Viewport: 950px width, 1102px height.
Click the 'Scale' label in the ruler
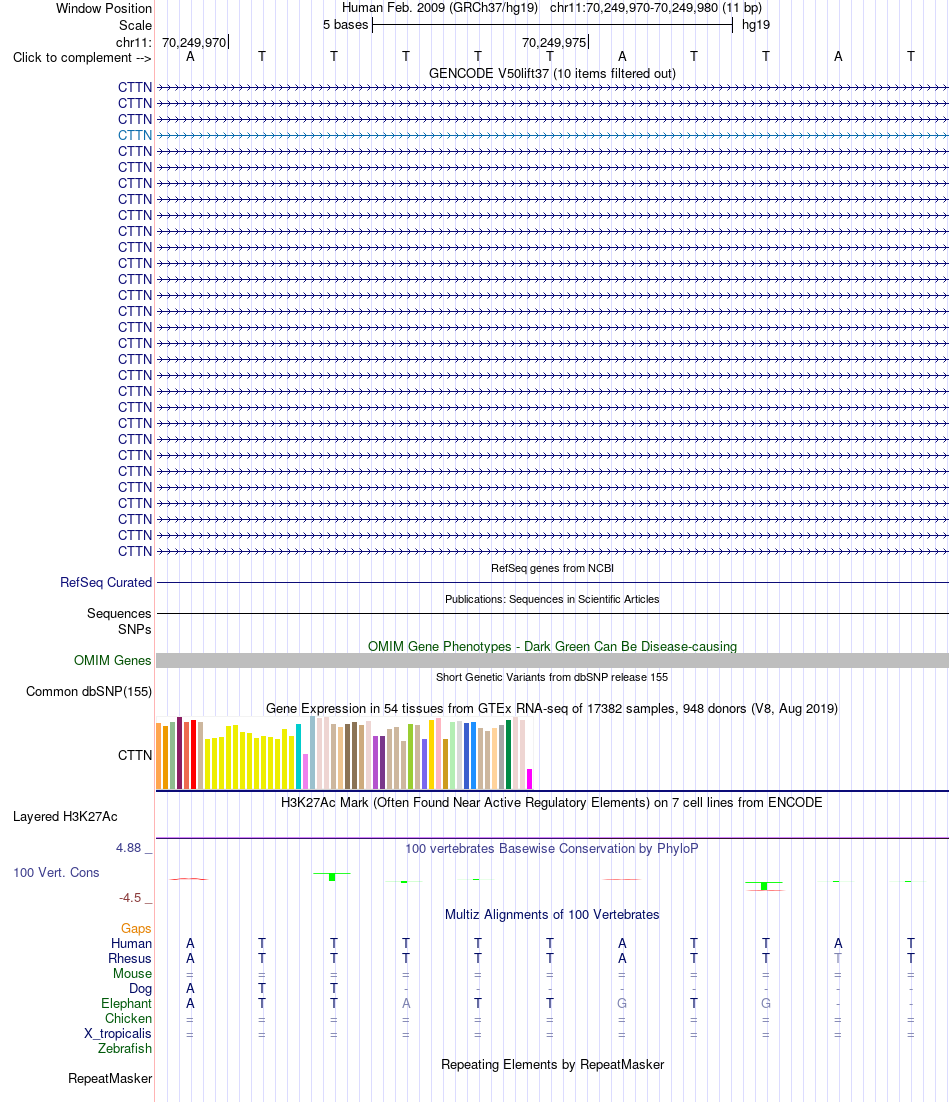pos(135,25)
